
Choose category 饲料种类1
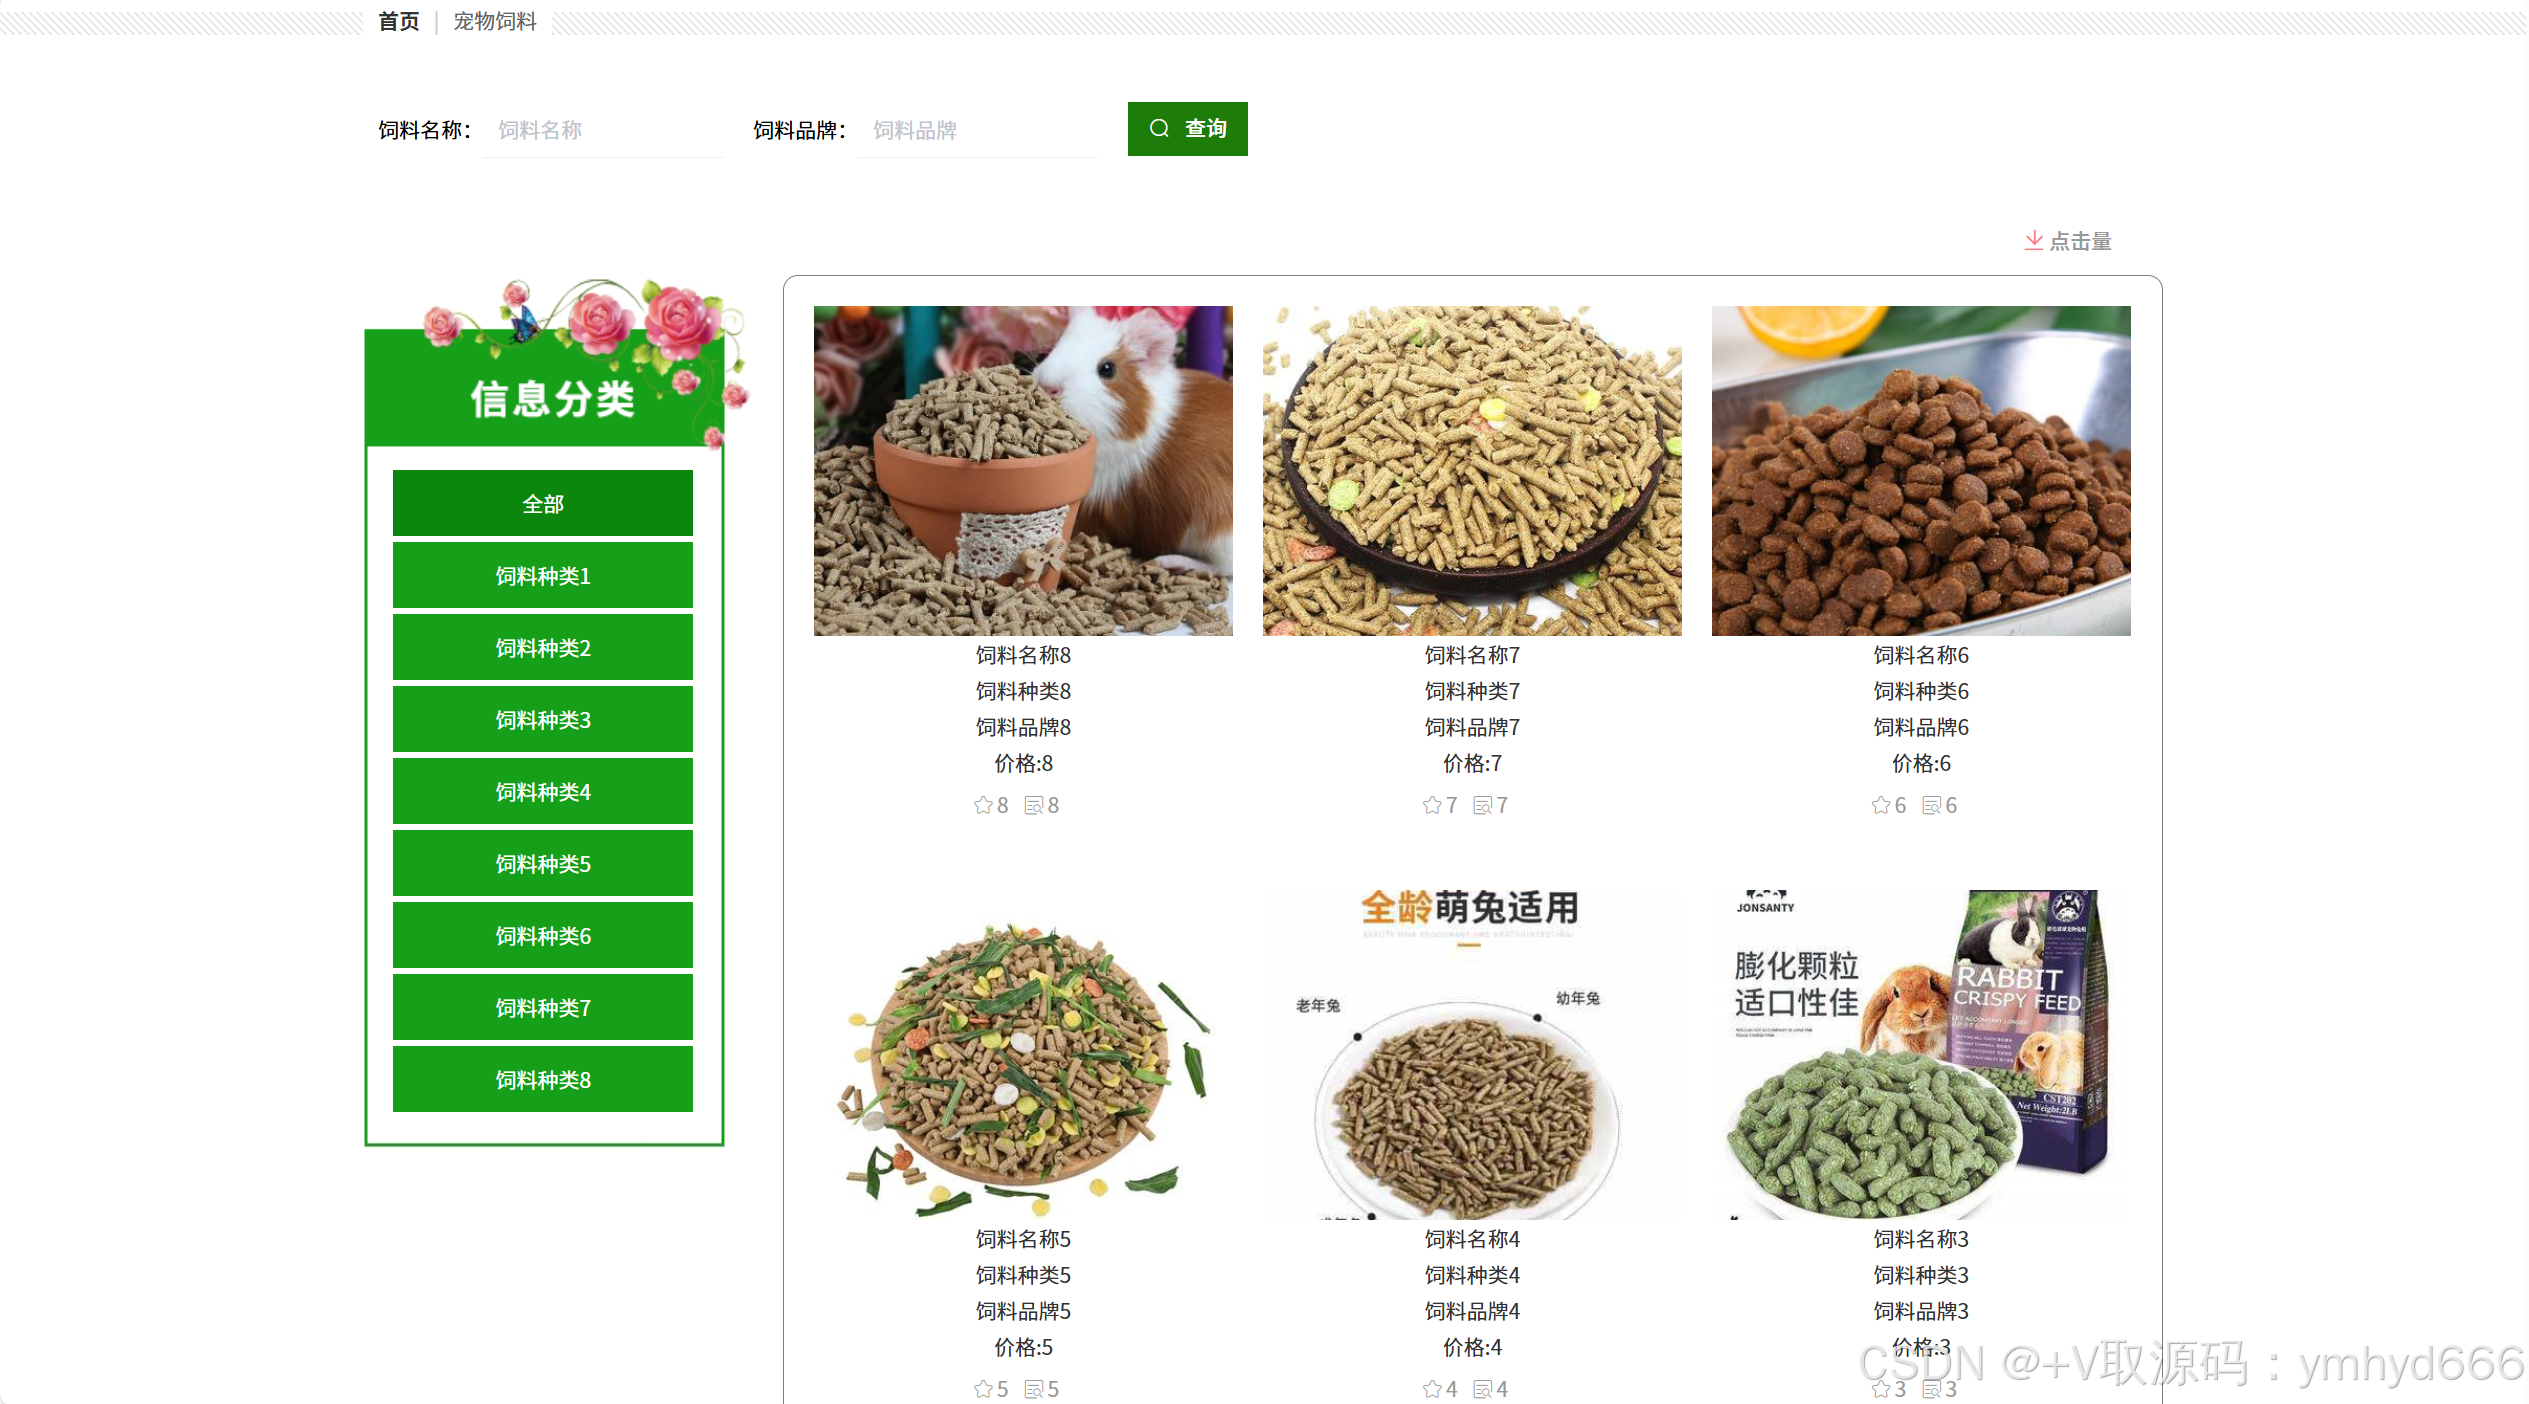coord(542,576)
